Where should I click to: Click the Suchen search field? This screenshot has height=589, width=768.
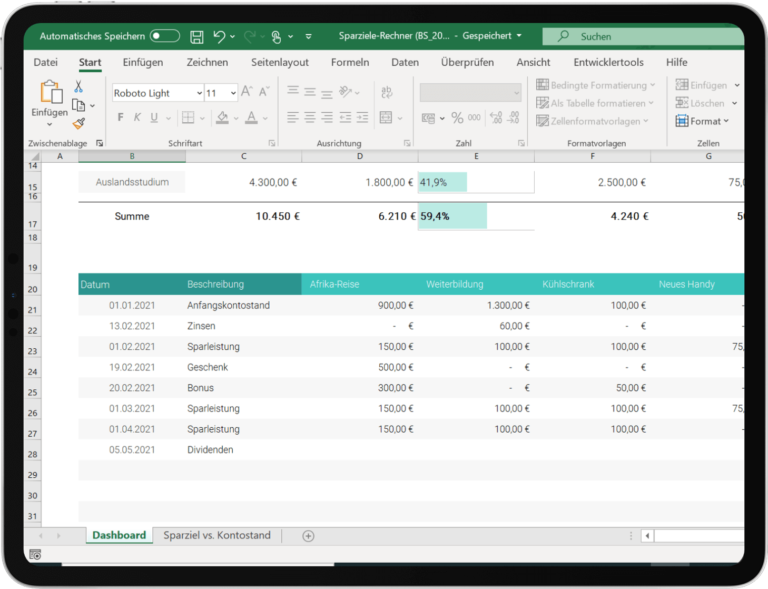[643, 36]
